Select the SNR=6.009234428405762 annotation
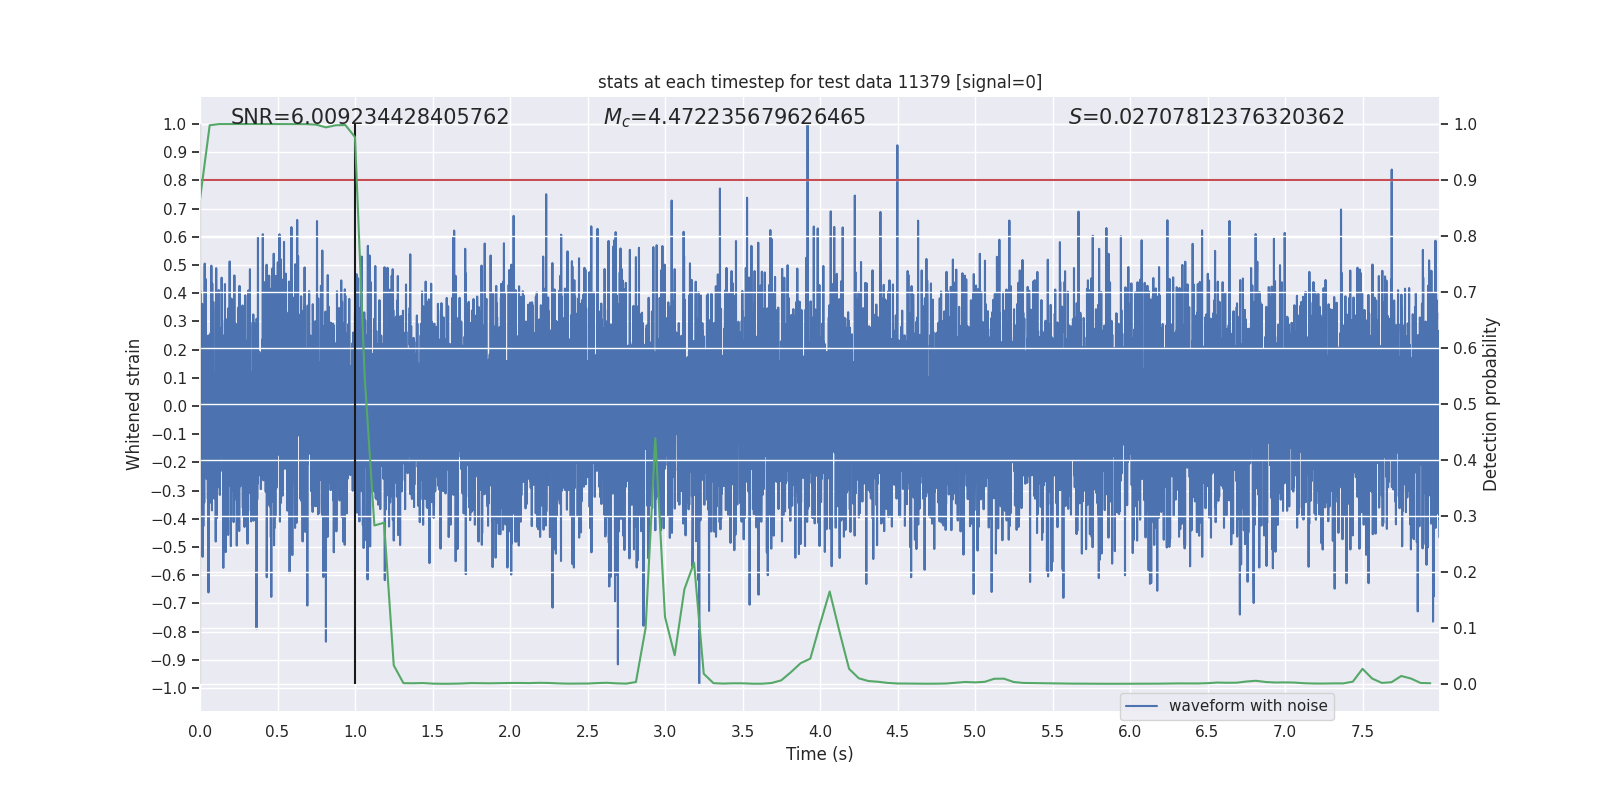1600x800 pixels. tap(370, 117)
